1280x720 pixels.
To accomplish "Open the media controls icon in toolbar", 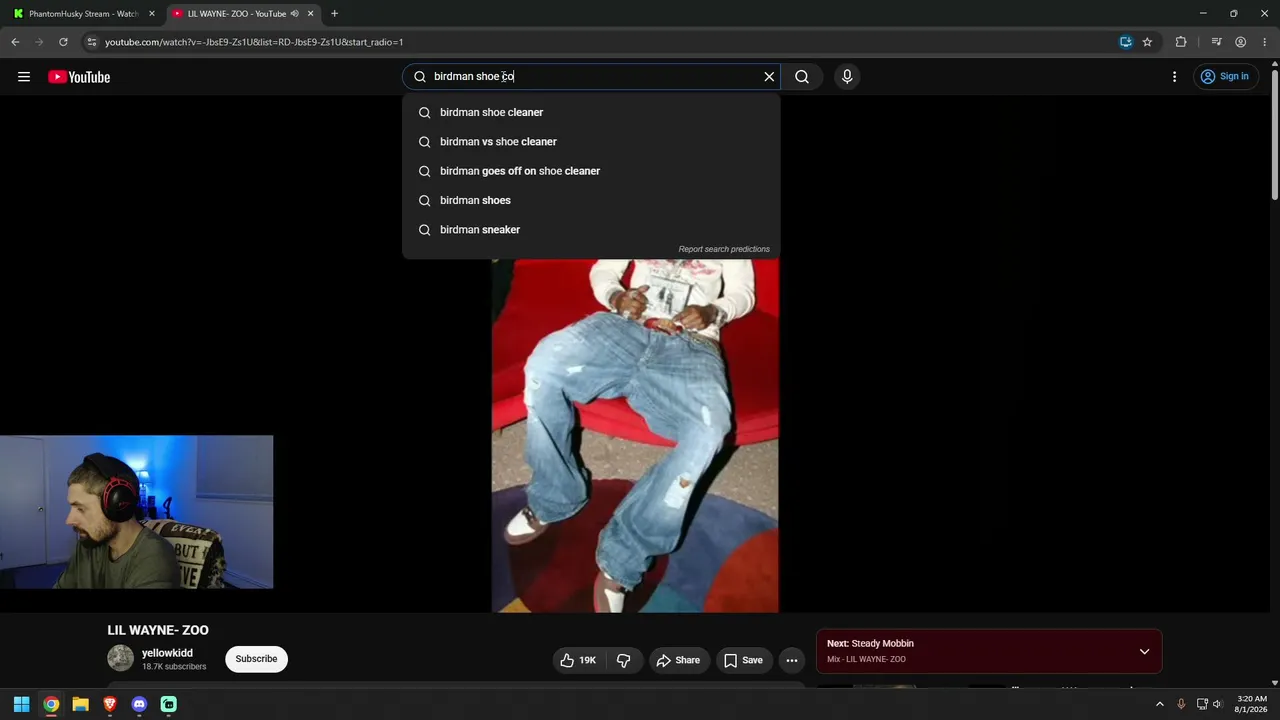I will click(1216, 42).
